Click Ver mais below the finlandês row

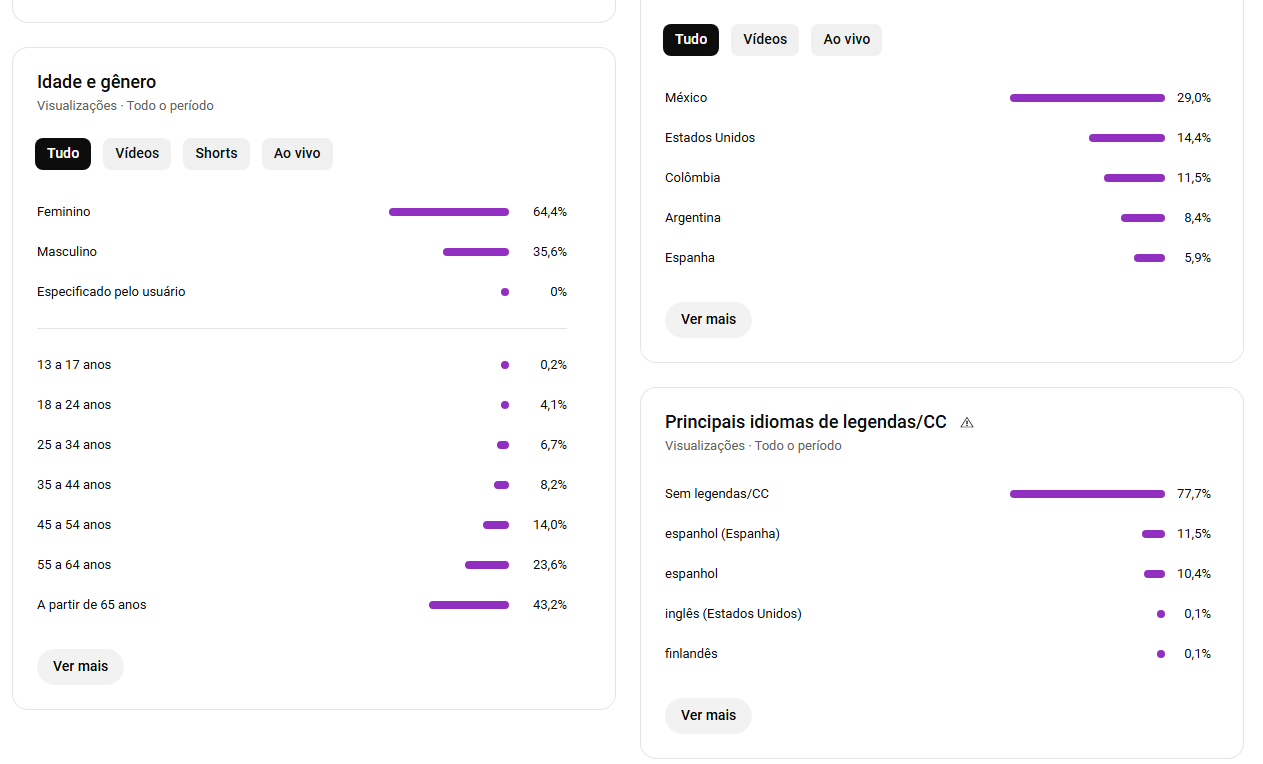(708, 716)
